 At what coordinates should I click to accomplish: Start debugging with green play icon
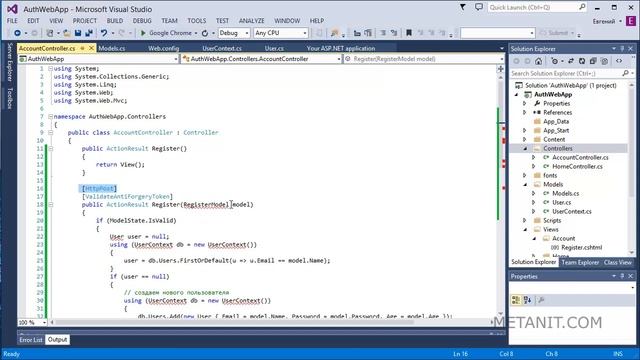[143, 33]
